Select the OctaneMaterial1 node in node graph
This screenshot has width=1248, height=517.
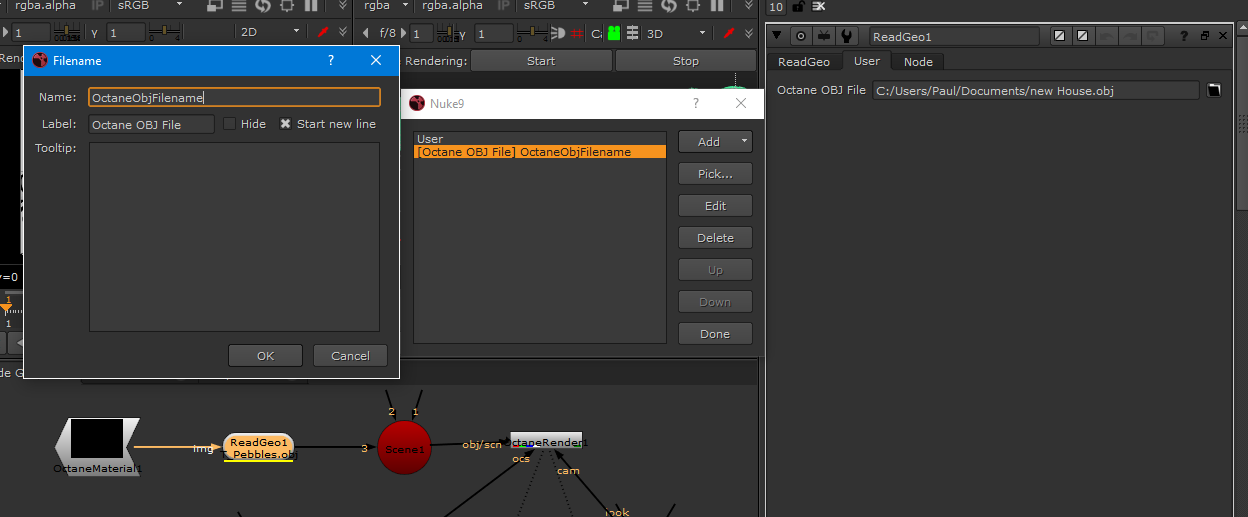(x=98, y=447)
